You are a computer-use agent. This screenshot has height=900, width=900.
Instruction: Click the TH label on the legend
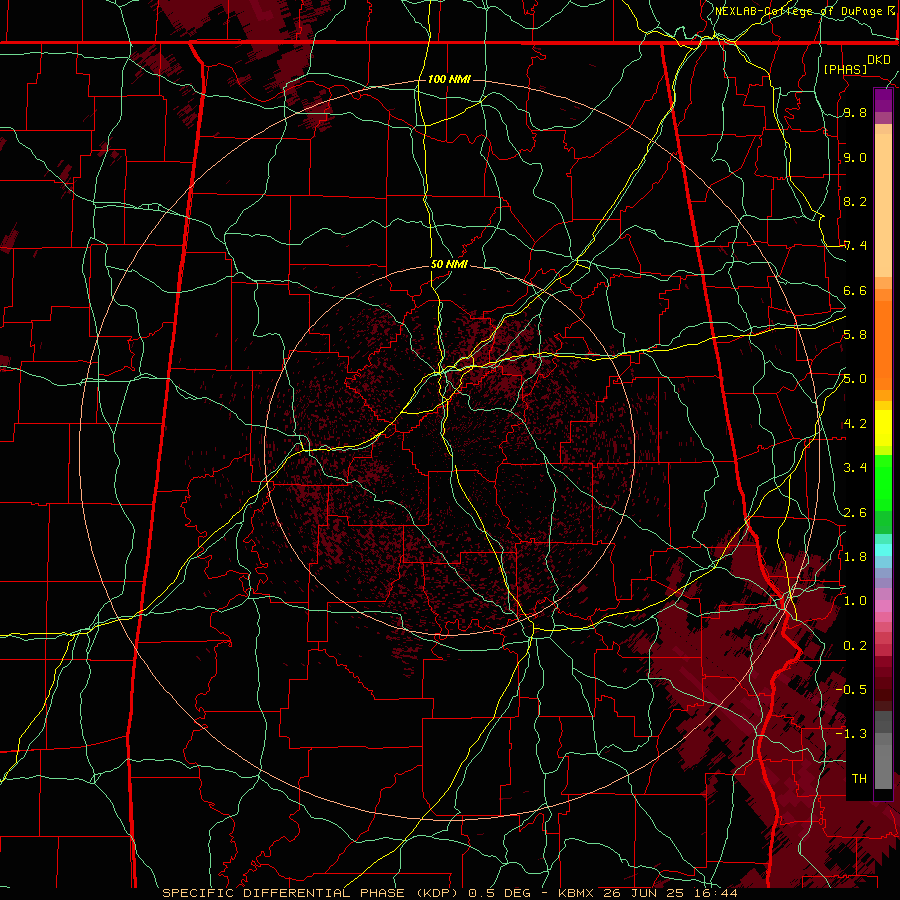pos(859,779)
